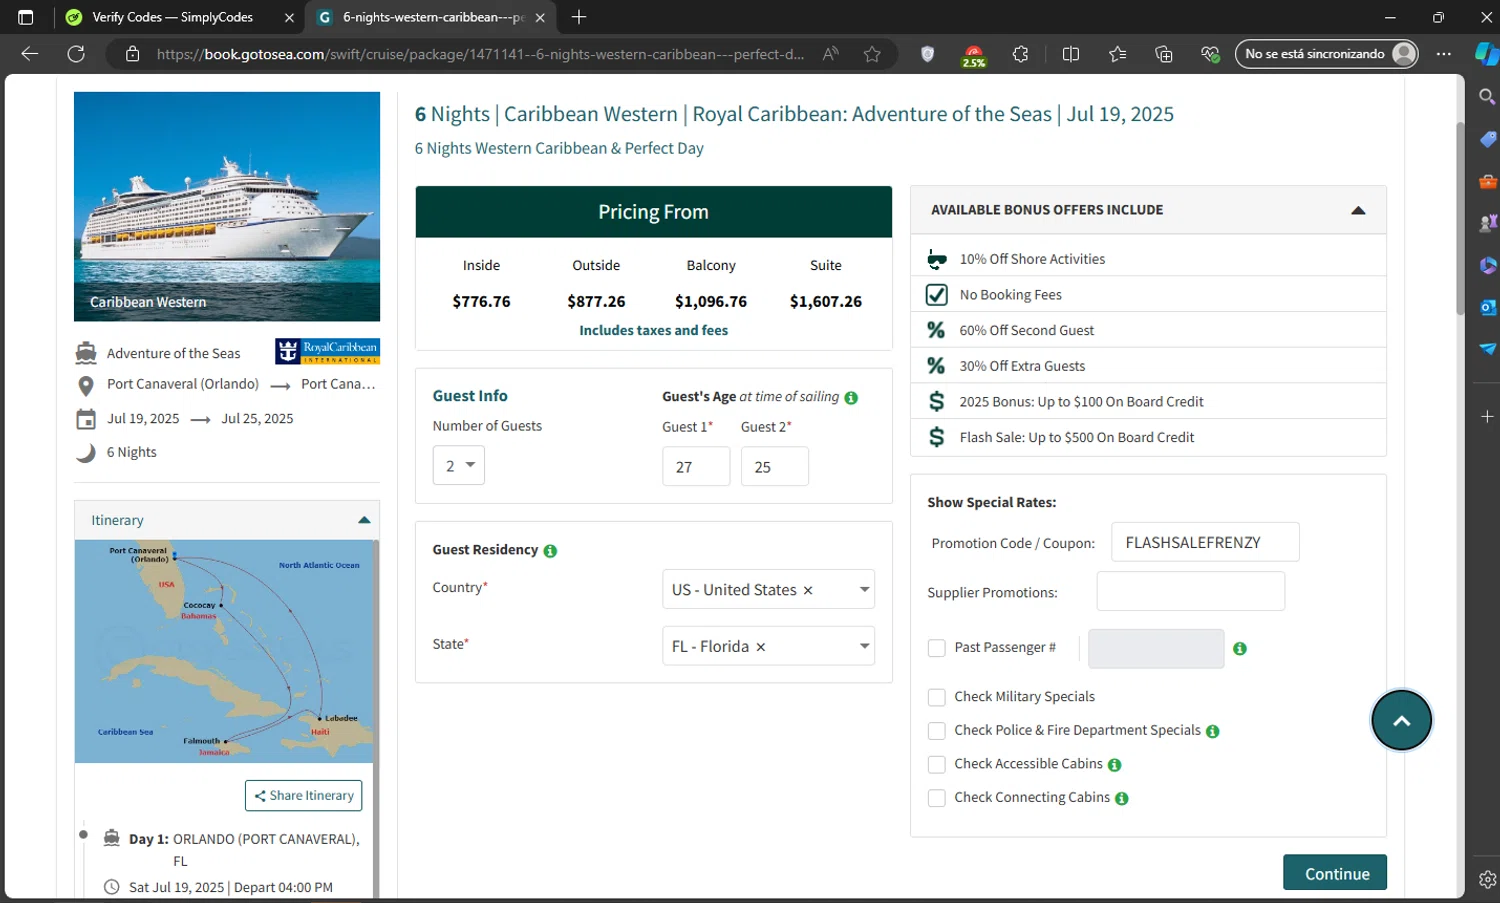Click the Guest 1 age field

point(696,467)
